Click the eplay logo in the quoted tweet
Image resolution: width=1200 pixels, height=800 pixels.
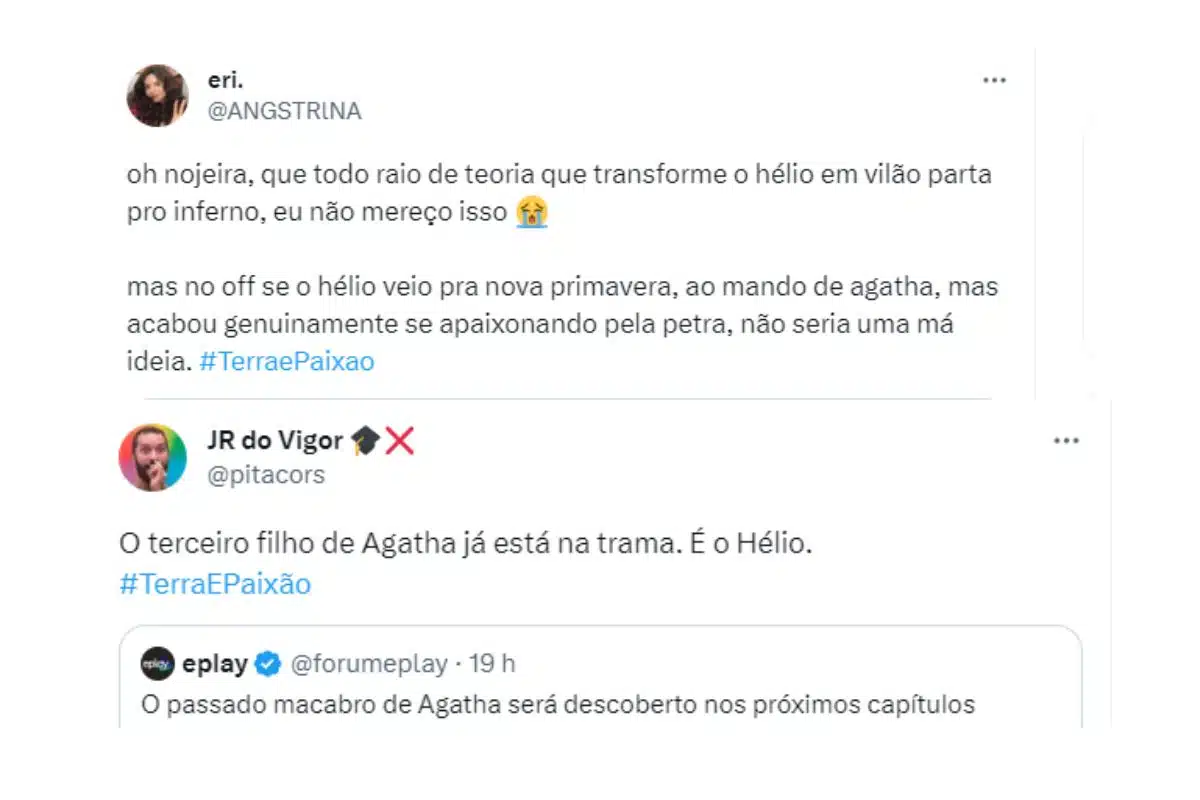tap(157, 663)
